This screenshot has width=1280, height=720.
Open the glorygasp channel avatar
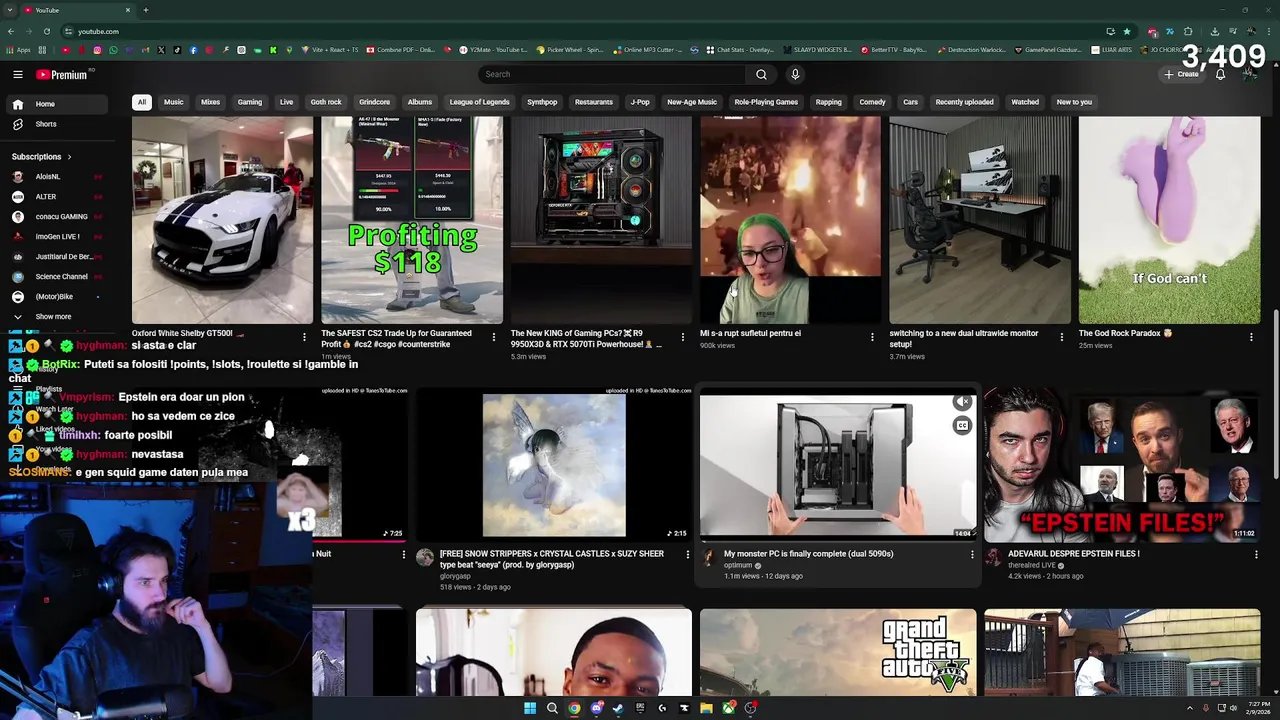[425, 557]
